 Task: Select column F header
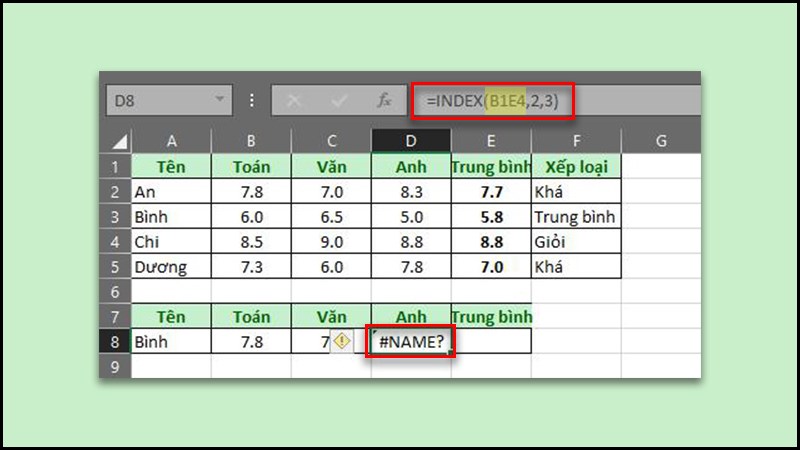(x=576, y=141)
